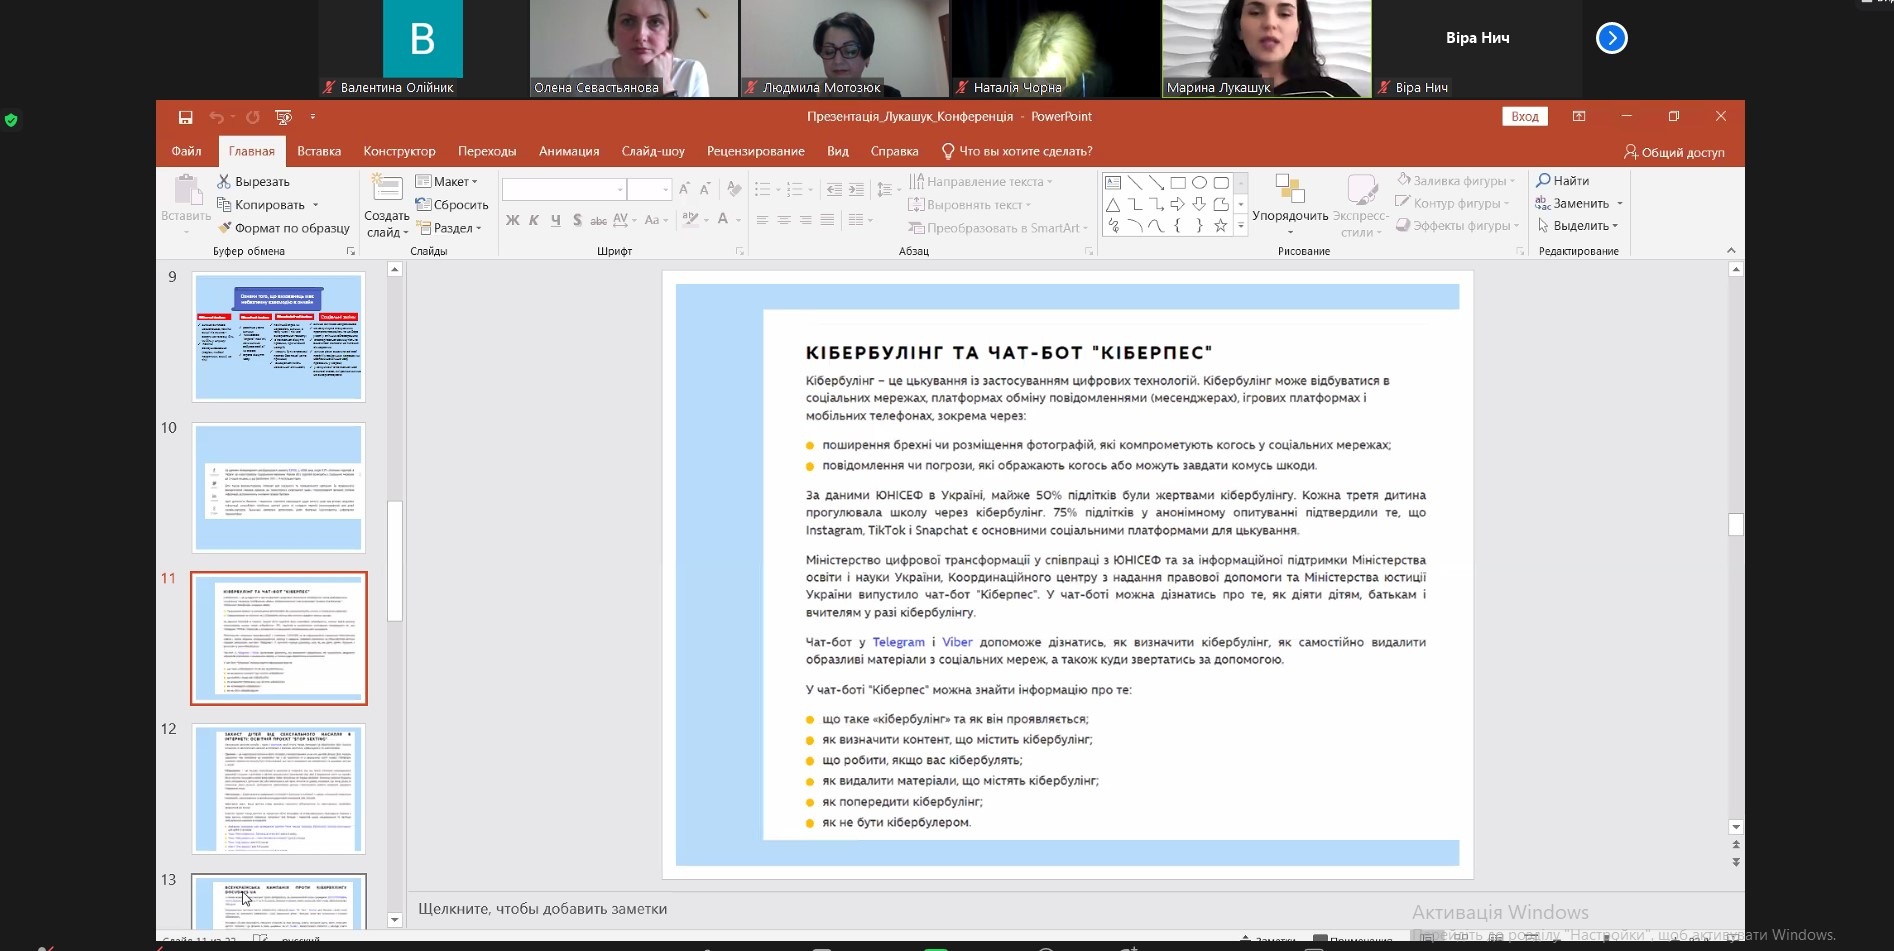
Task: Go to the Анимация tab
Action: pos(569,151)
